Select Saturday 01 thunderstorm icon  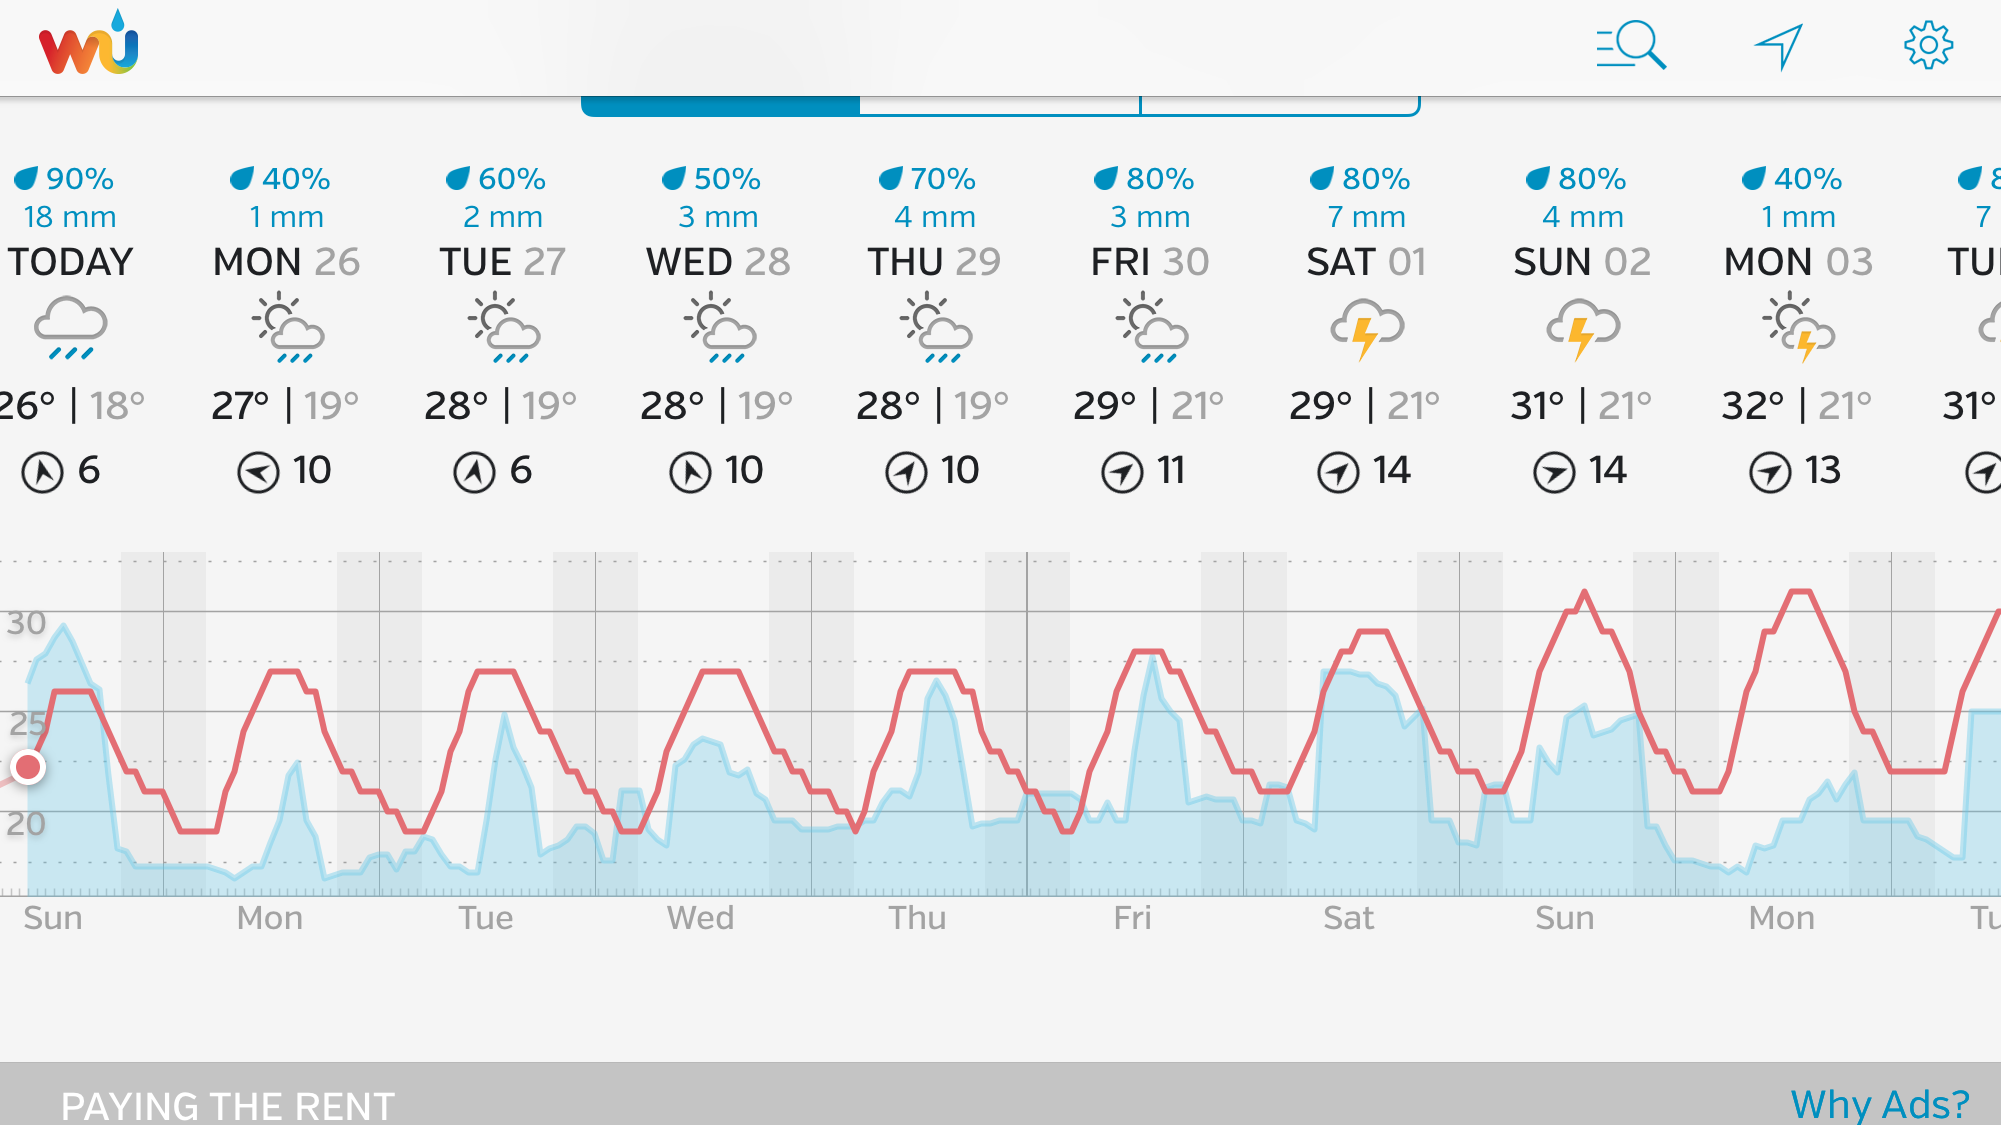coord(1367,328)
